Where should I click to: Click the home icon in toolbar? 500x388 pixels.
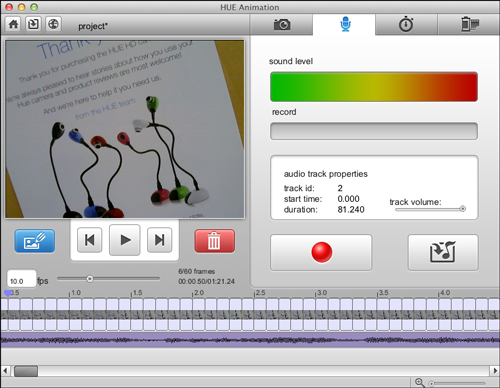(x=13, y=24)
